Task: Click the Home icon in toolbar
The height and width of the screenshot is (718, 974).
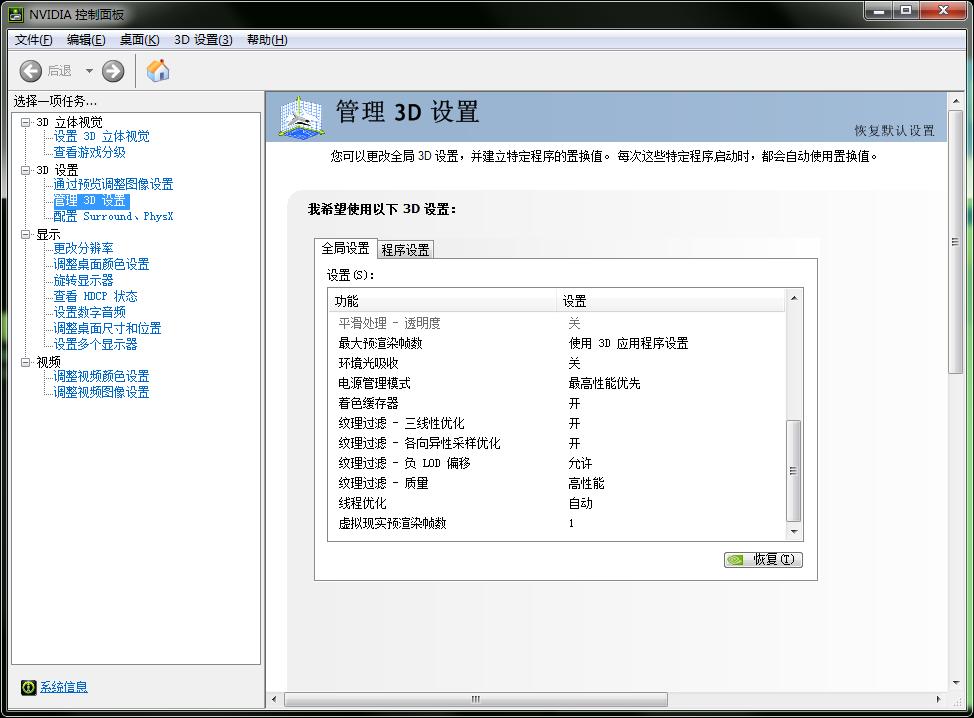Action: (158, 70)
